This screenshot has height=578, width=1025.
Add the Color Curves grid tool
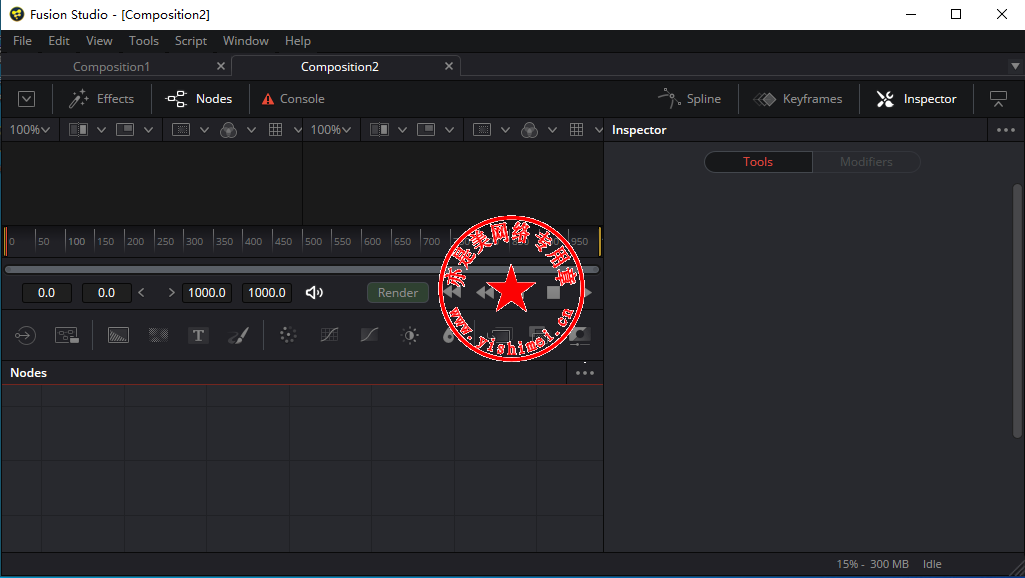(x=329, y=335)
